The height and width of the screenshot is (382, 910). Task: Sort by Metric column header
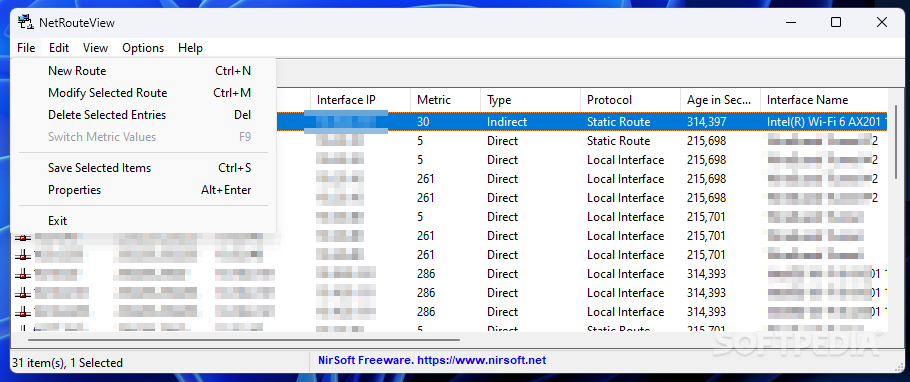tap(445, 100)
